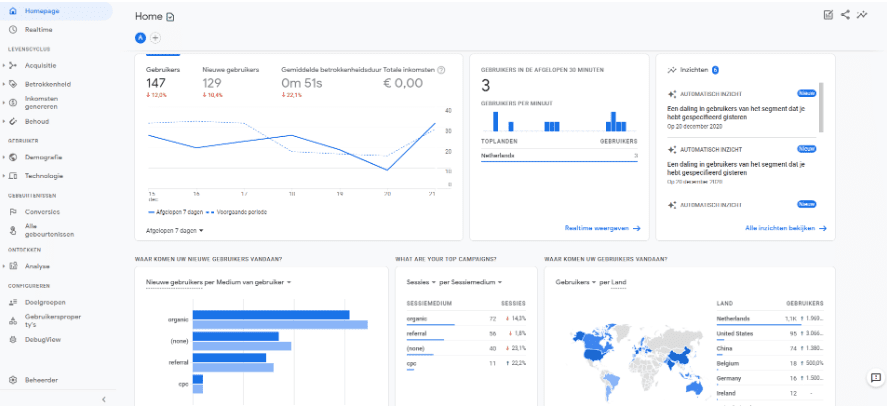887x409 pixels.
Task: Click the feedback icon at bottom right
Action: click(x=875, y=377)
